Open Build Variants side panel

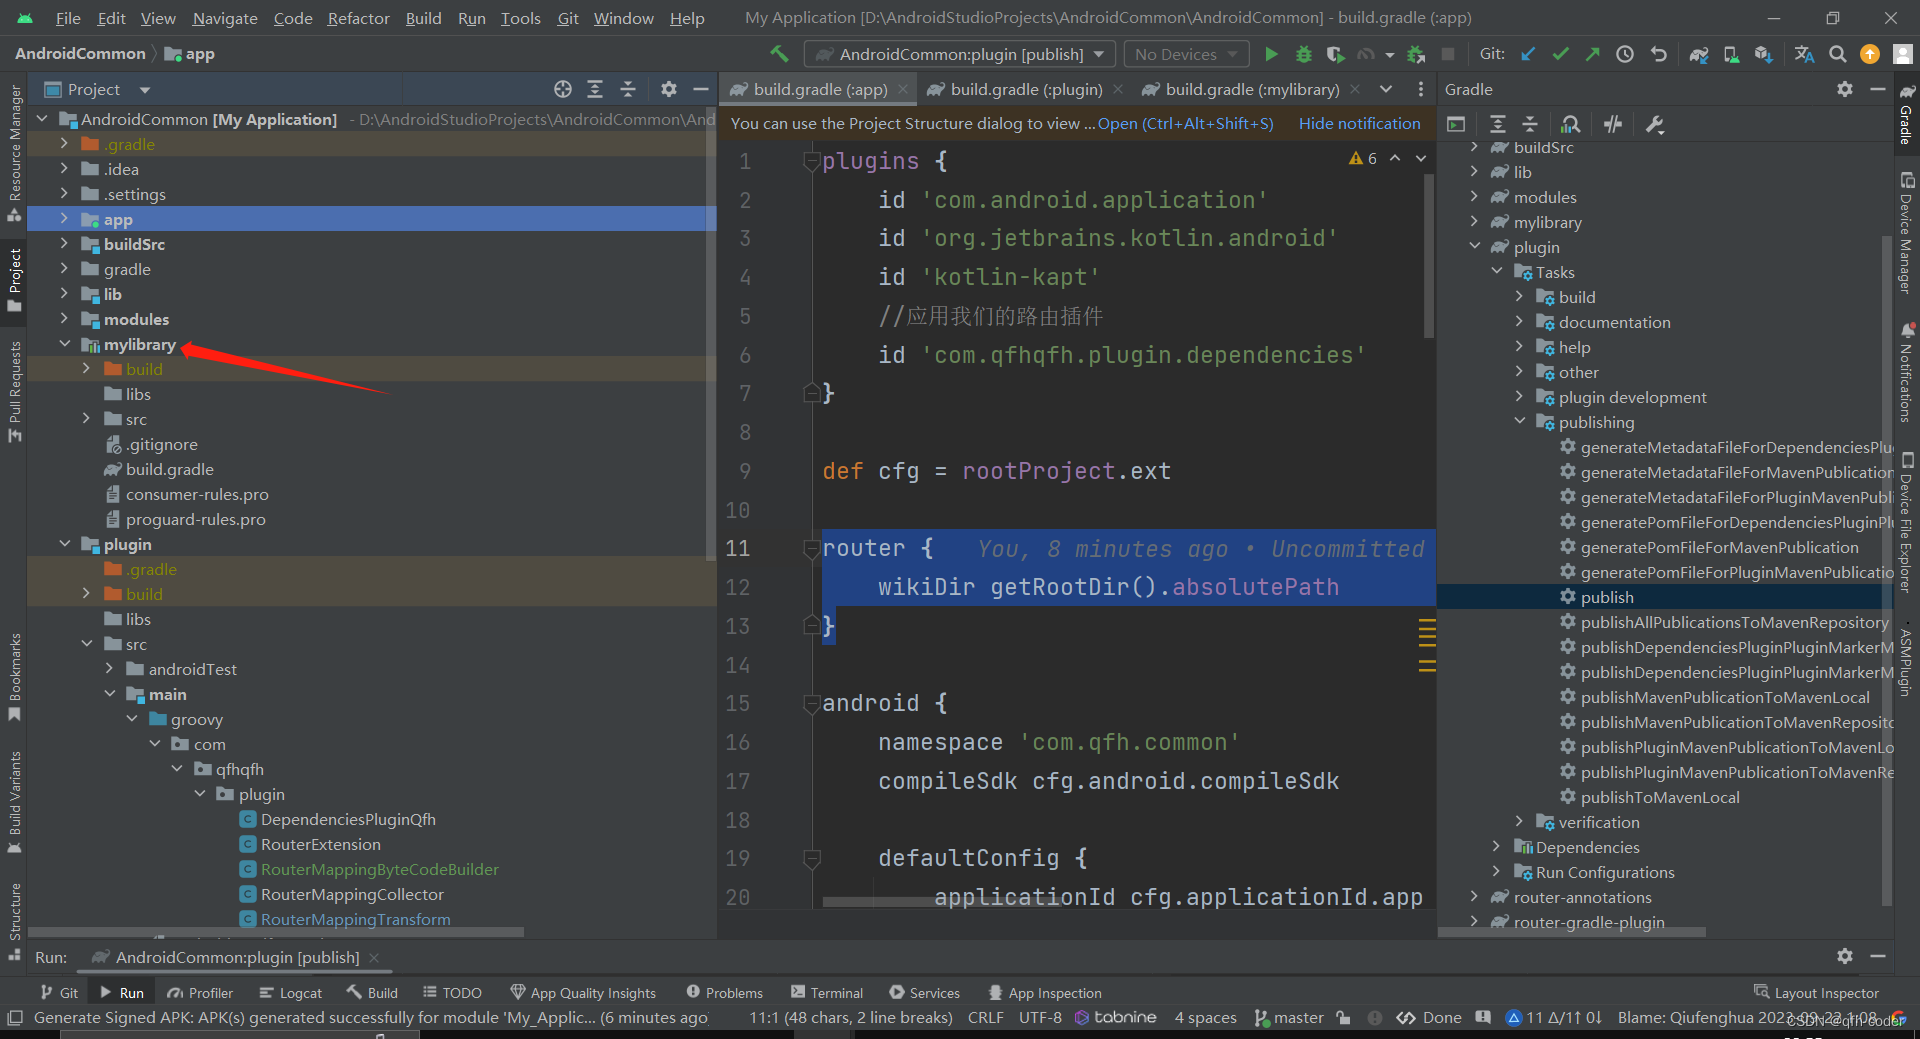[14, 802]
